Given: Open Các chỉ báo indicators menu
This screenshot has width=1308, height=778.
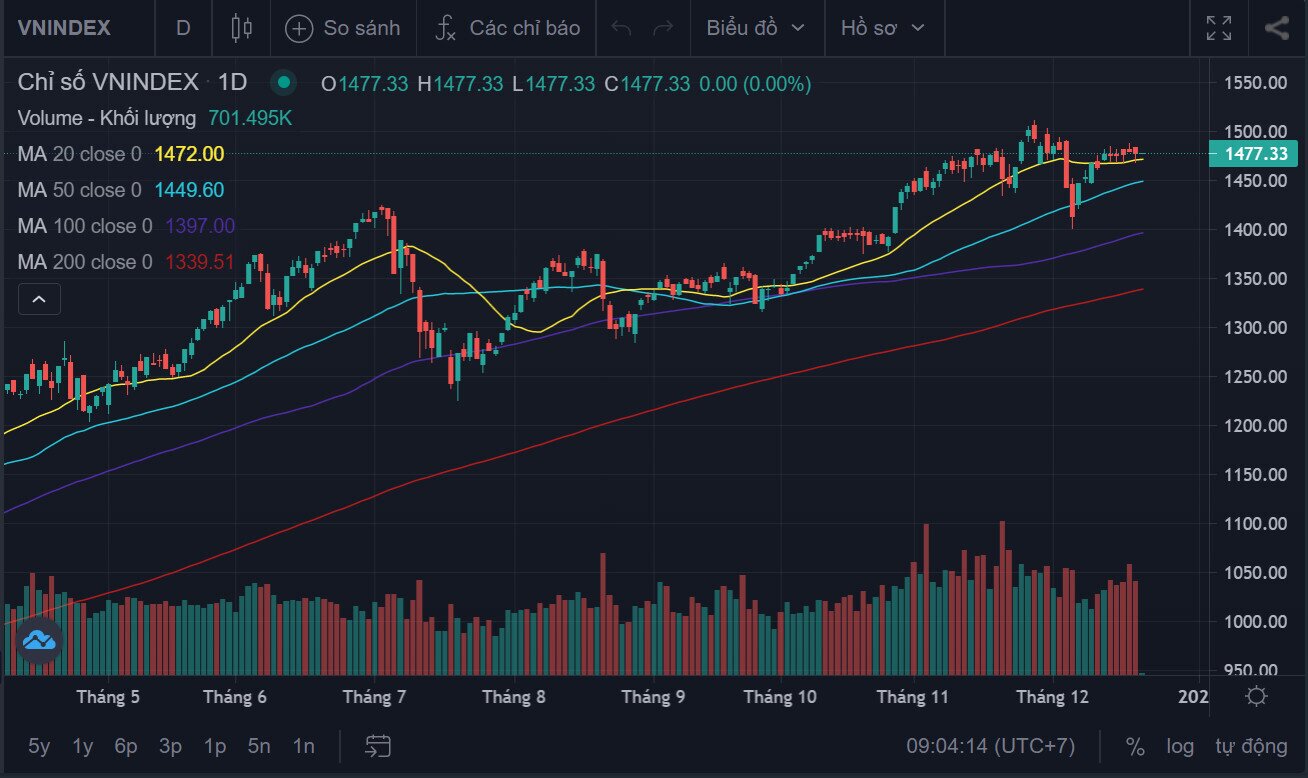Looking at the screenshot, I should 507,28.
